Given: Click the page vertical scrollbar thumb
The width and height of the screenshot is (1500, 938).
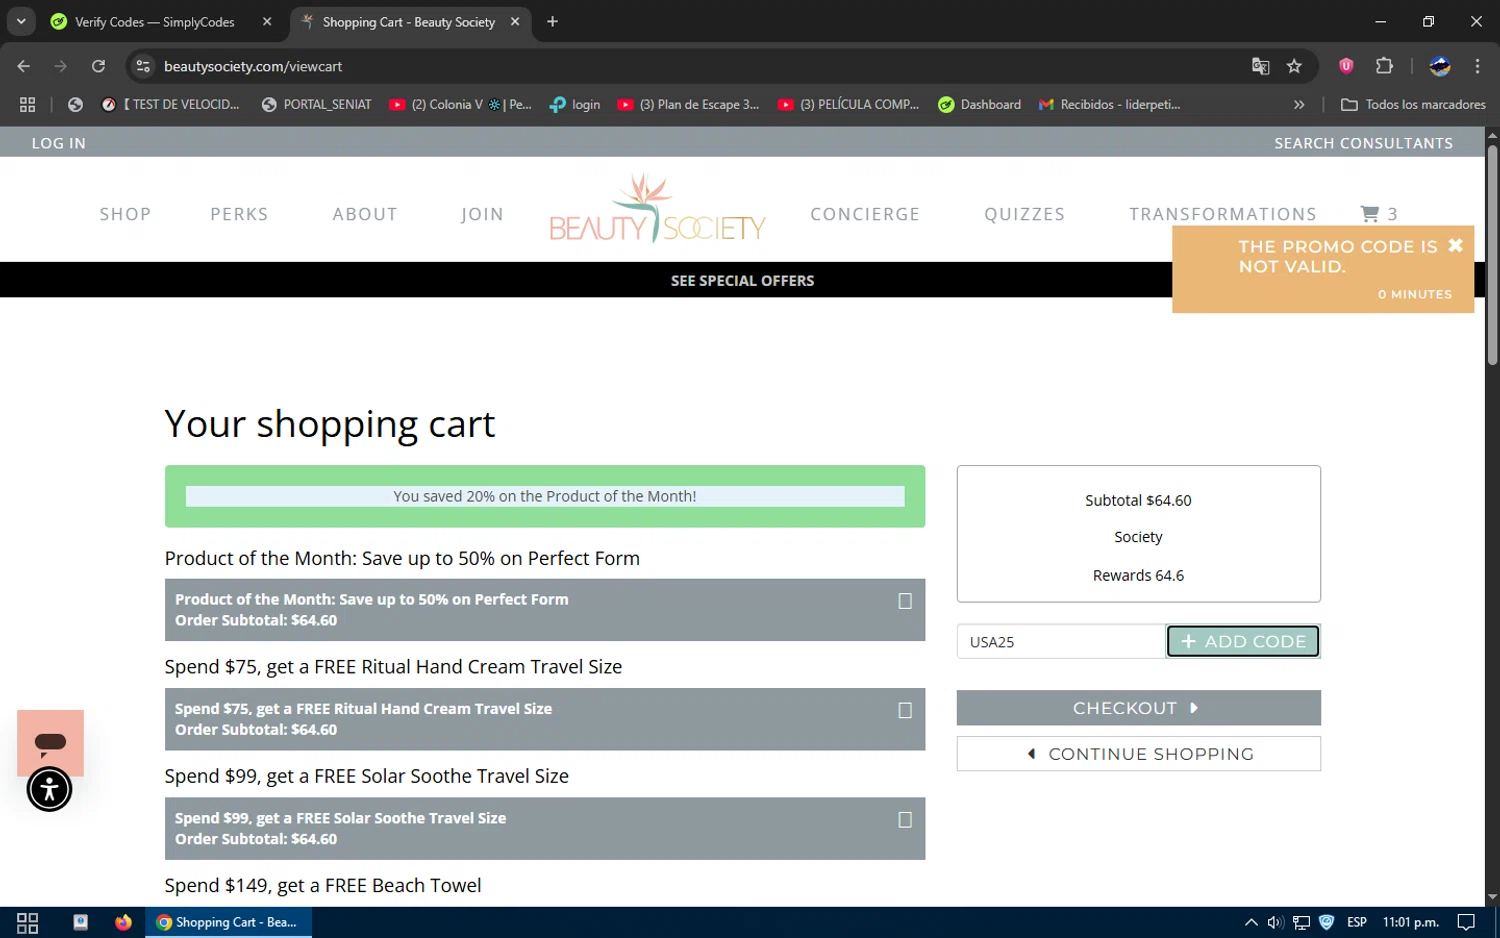Looking at the screenshot, I should pos(1492,254).
